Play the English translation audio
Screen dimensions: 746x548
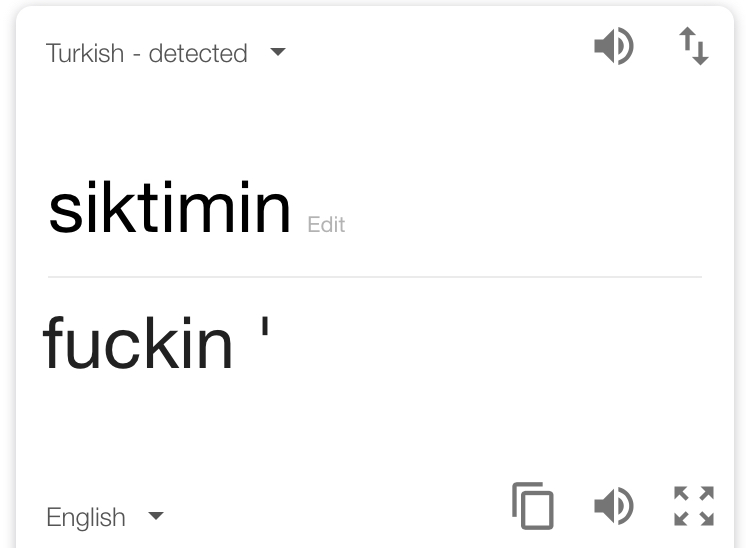point(614,506)
